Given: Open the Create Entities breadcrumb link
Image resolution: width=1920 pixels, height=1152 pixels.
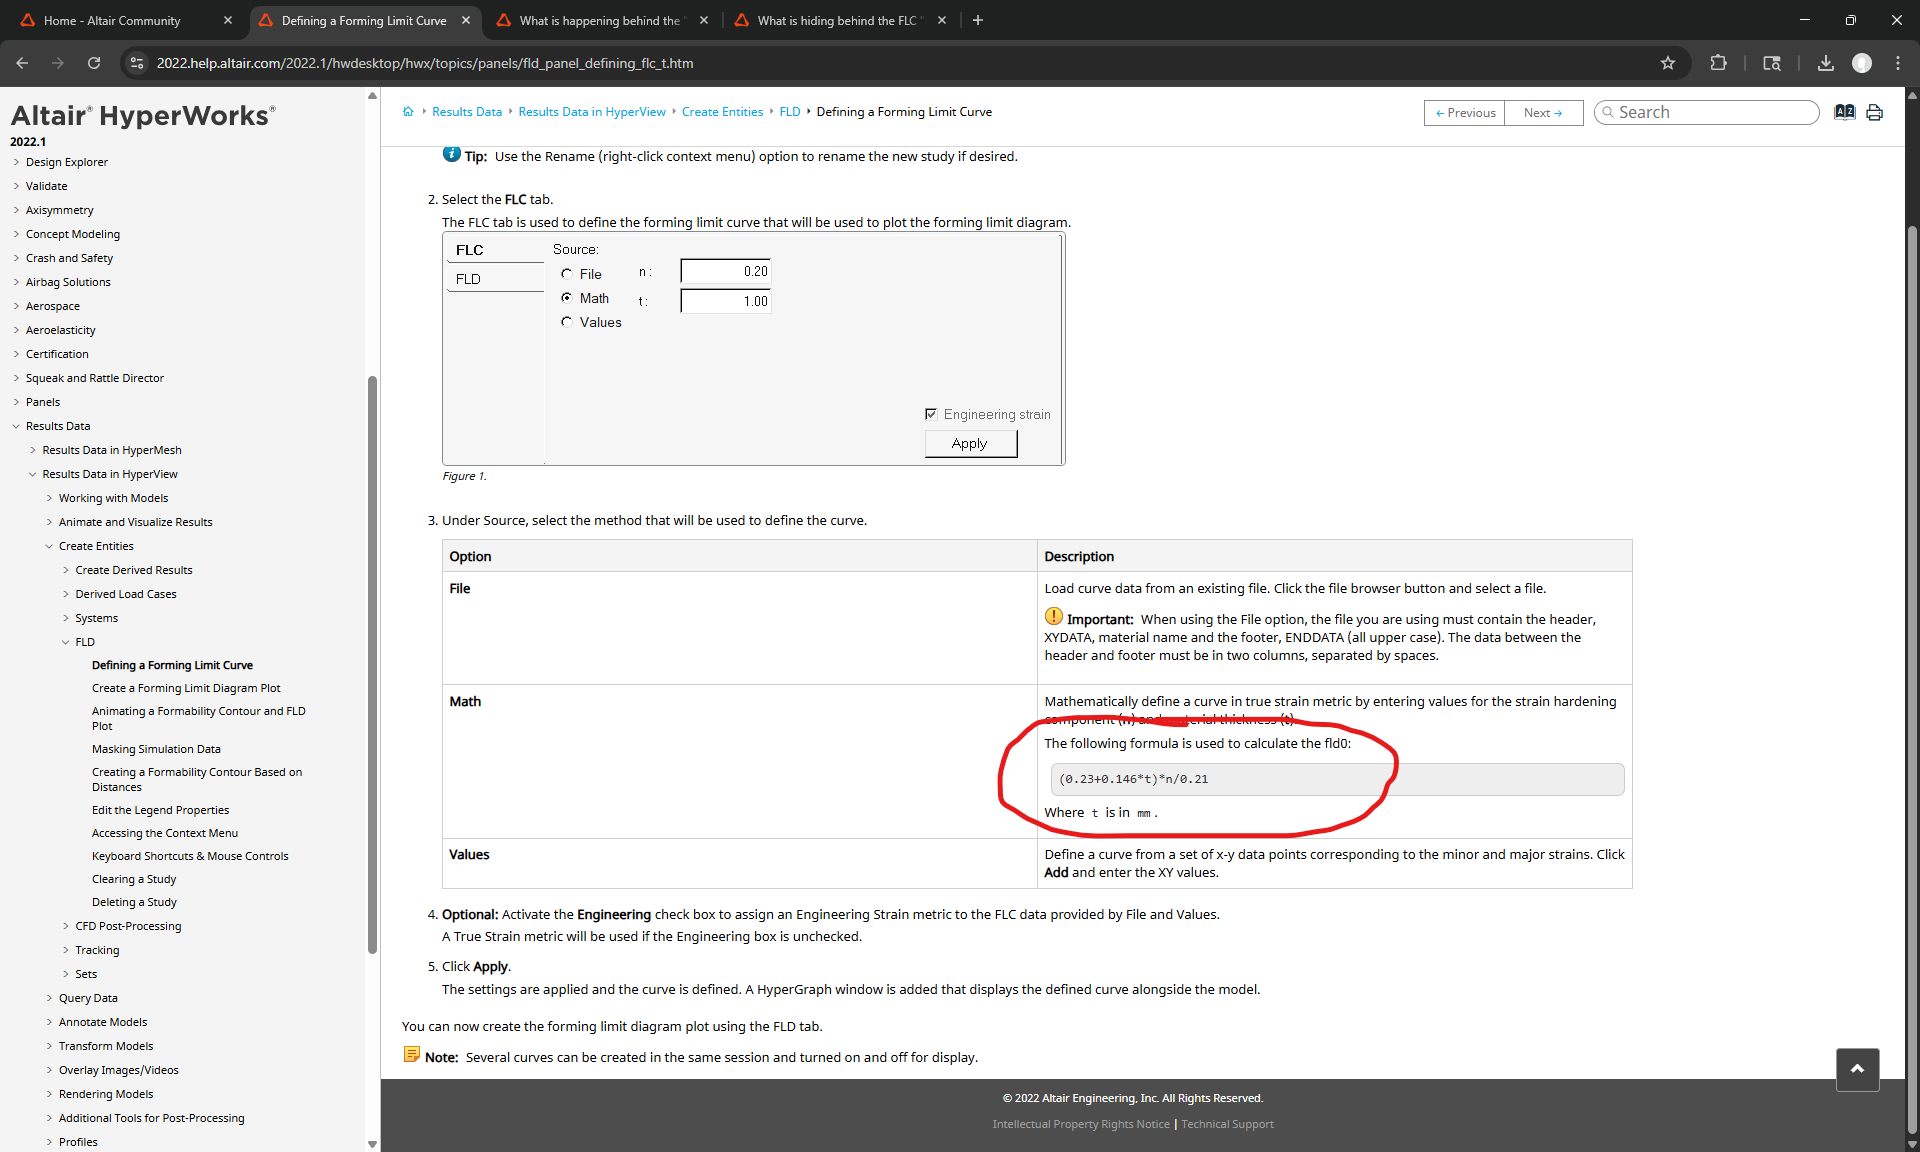Looking at the screenshot, I should [722, 112].
